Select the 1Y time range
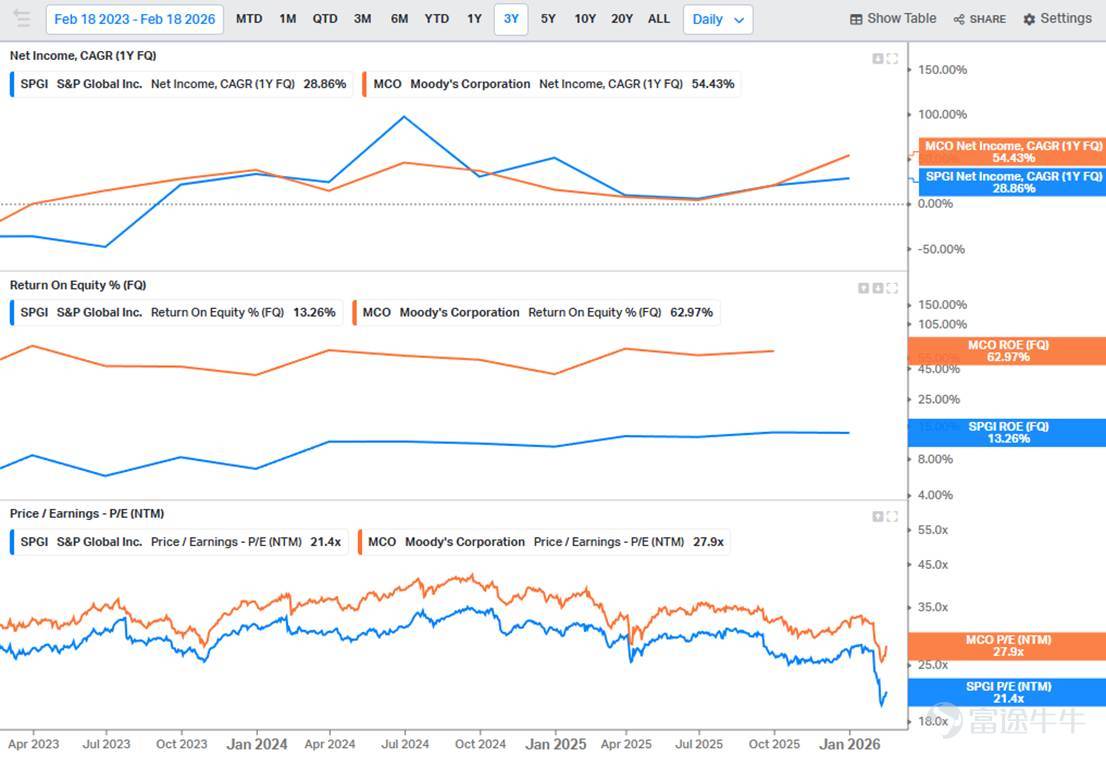Viewport: 1106px width, 757px height. click(475, 19)
